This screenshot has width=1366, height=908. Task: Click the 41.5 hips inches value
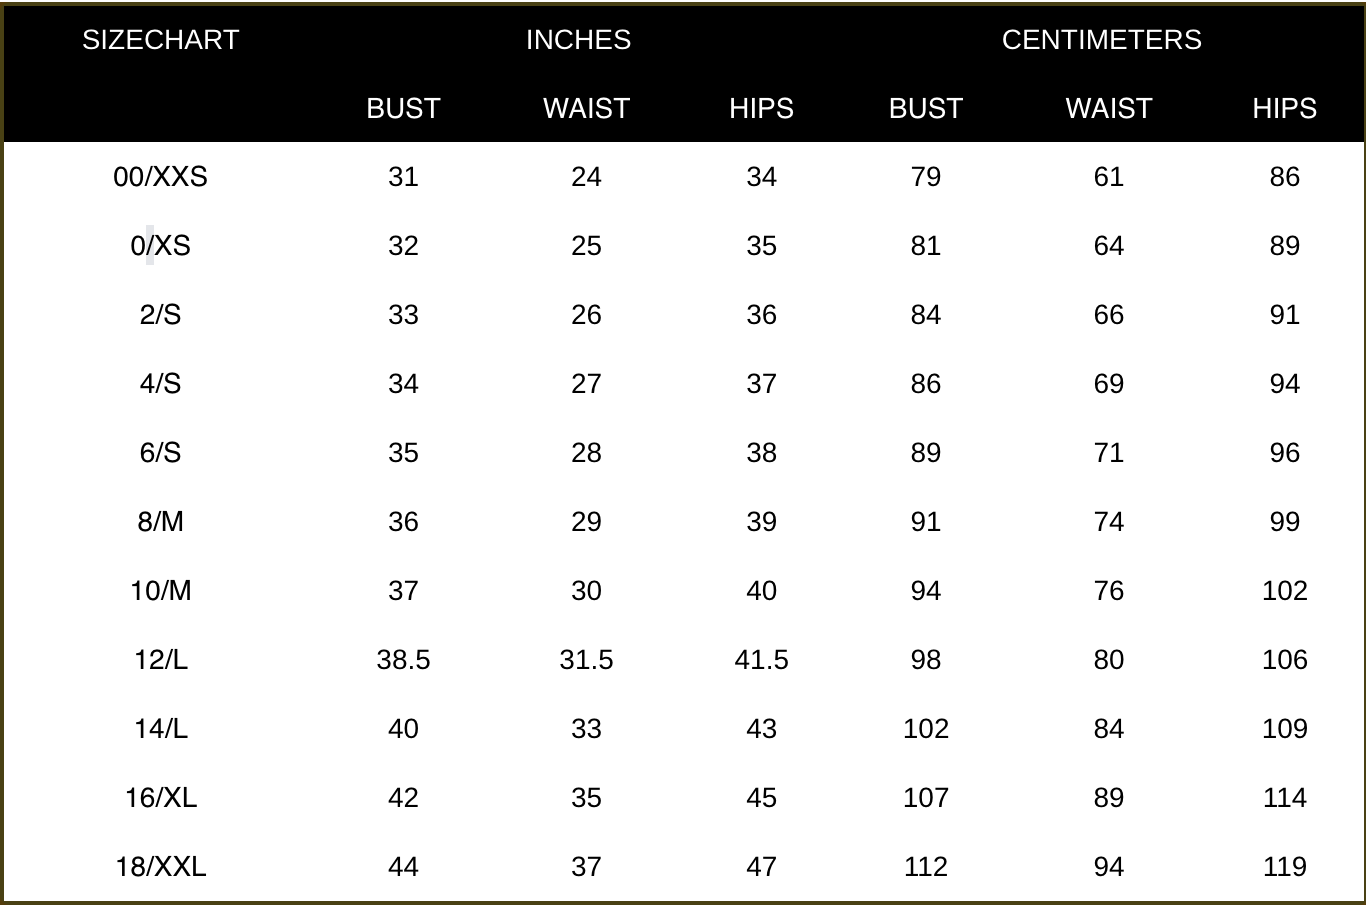point(761,660)
